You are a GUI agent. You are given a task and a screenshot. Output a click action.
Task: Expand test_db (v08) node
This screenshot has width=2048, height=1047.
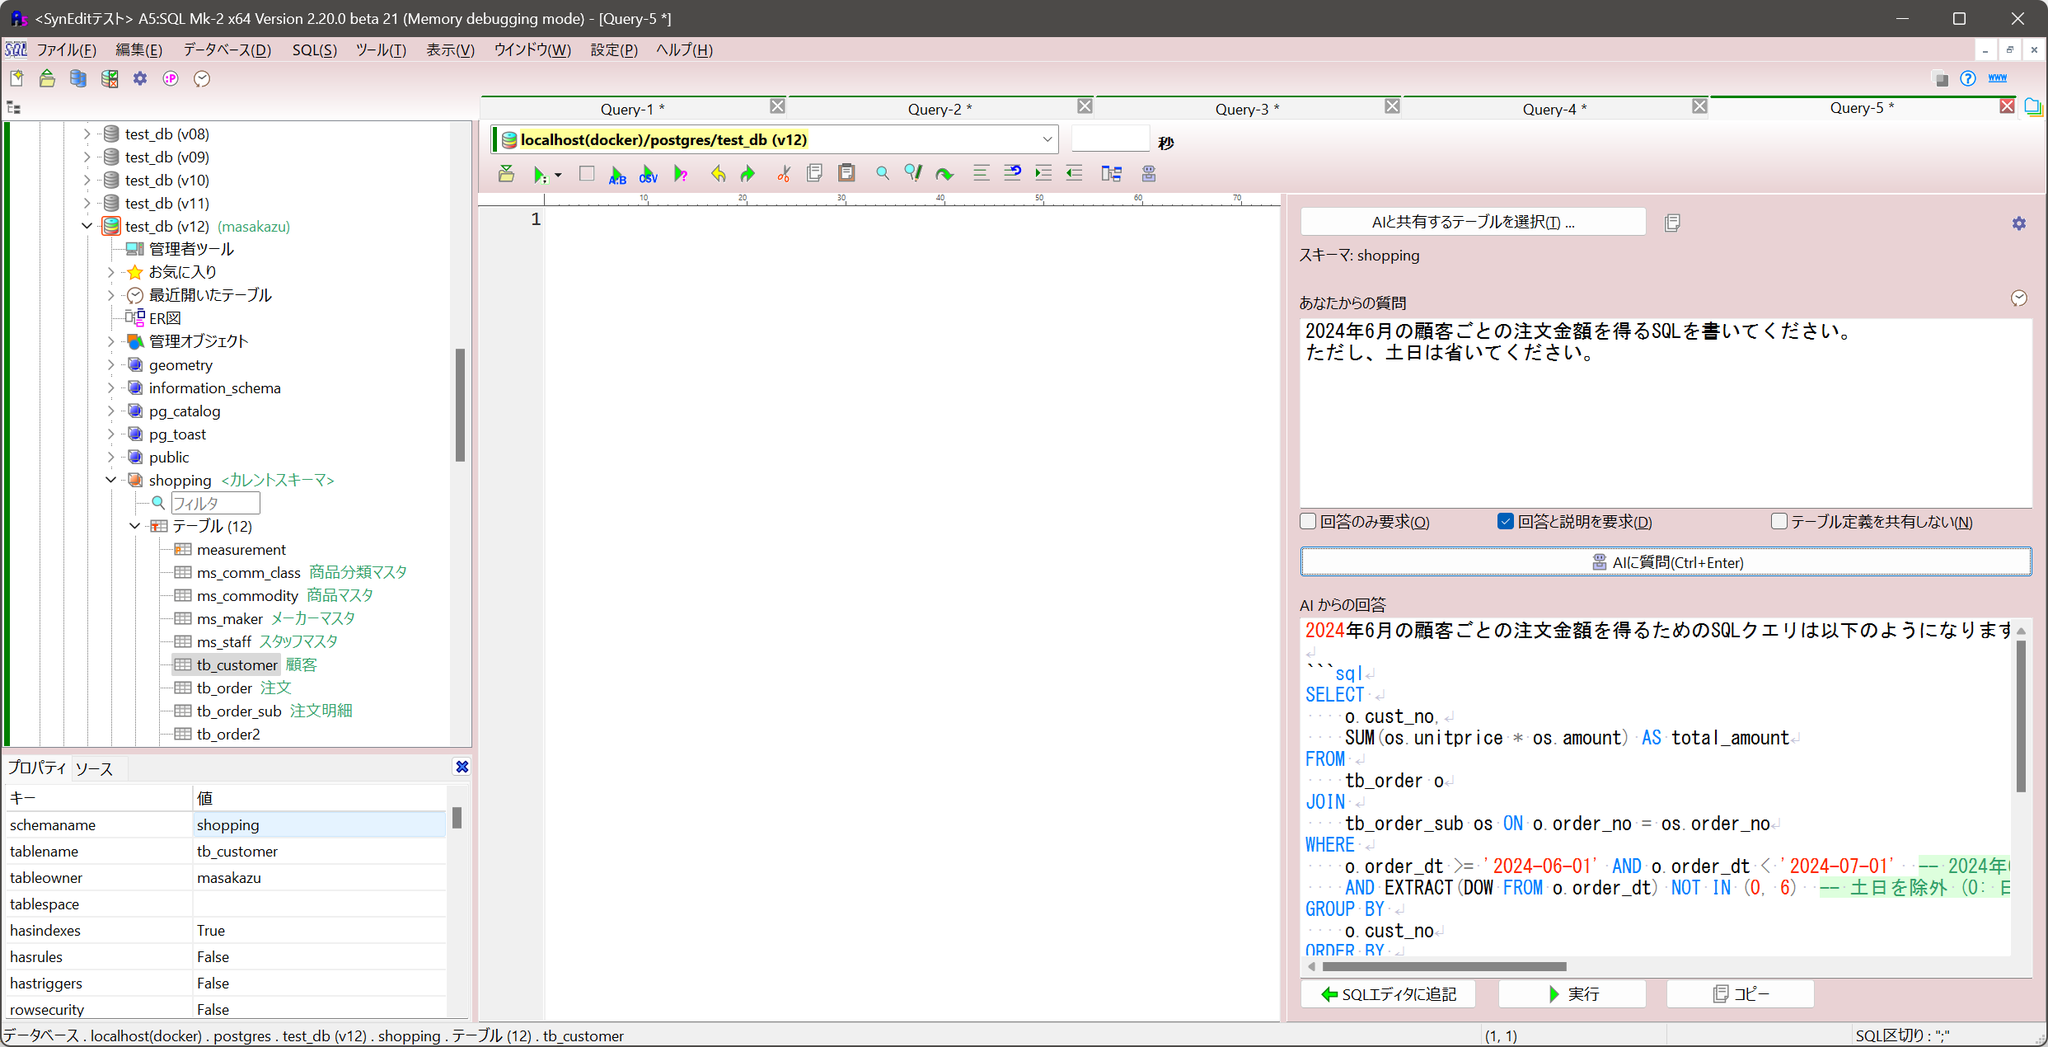coord(87,134)
